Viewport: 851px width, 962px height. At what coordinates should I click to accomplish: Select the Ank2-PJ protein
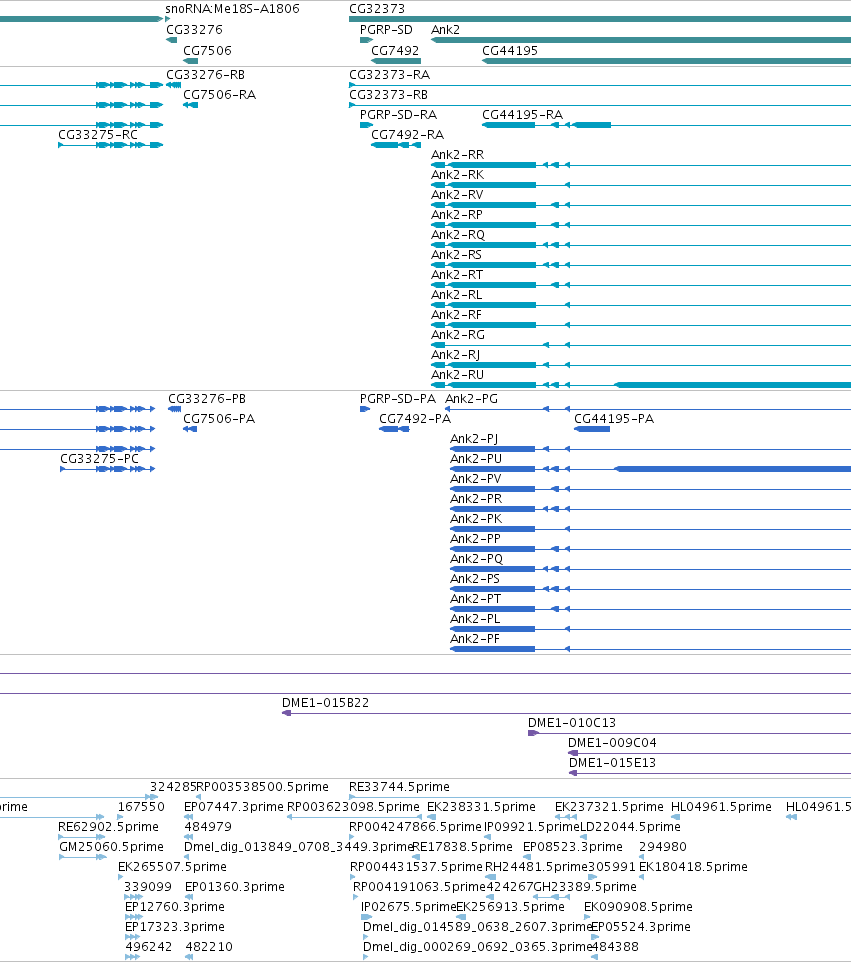650,449
